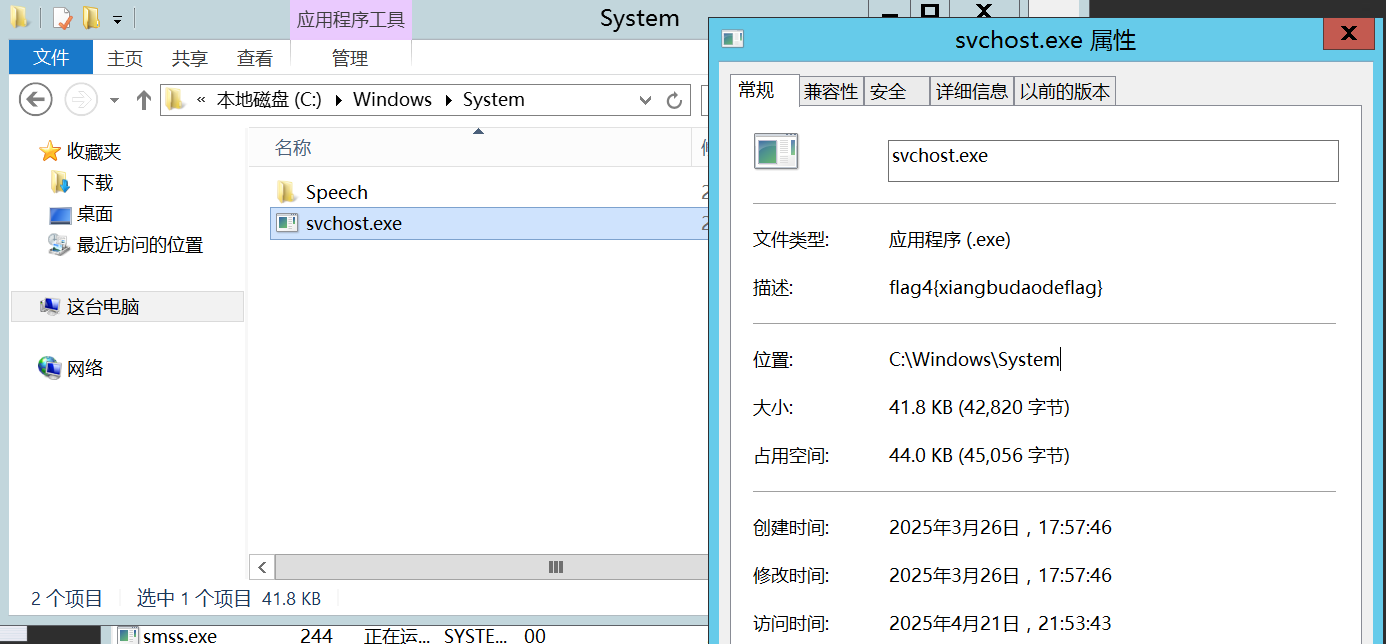
Task: Expand the arrow after 本地磁盘 (C:)
Action: [337, 100]
